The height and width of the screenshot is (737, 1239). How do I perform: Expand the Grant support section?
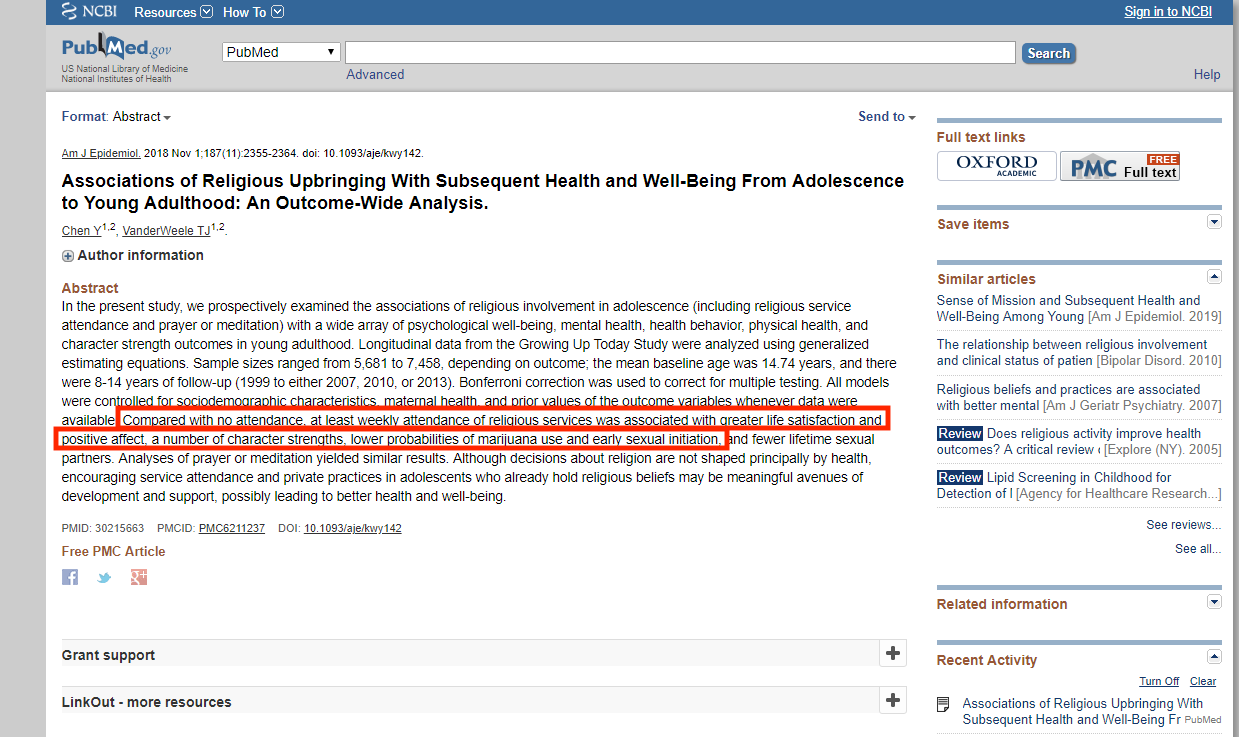pyautogui.click(x=893, y=654)
